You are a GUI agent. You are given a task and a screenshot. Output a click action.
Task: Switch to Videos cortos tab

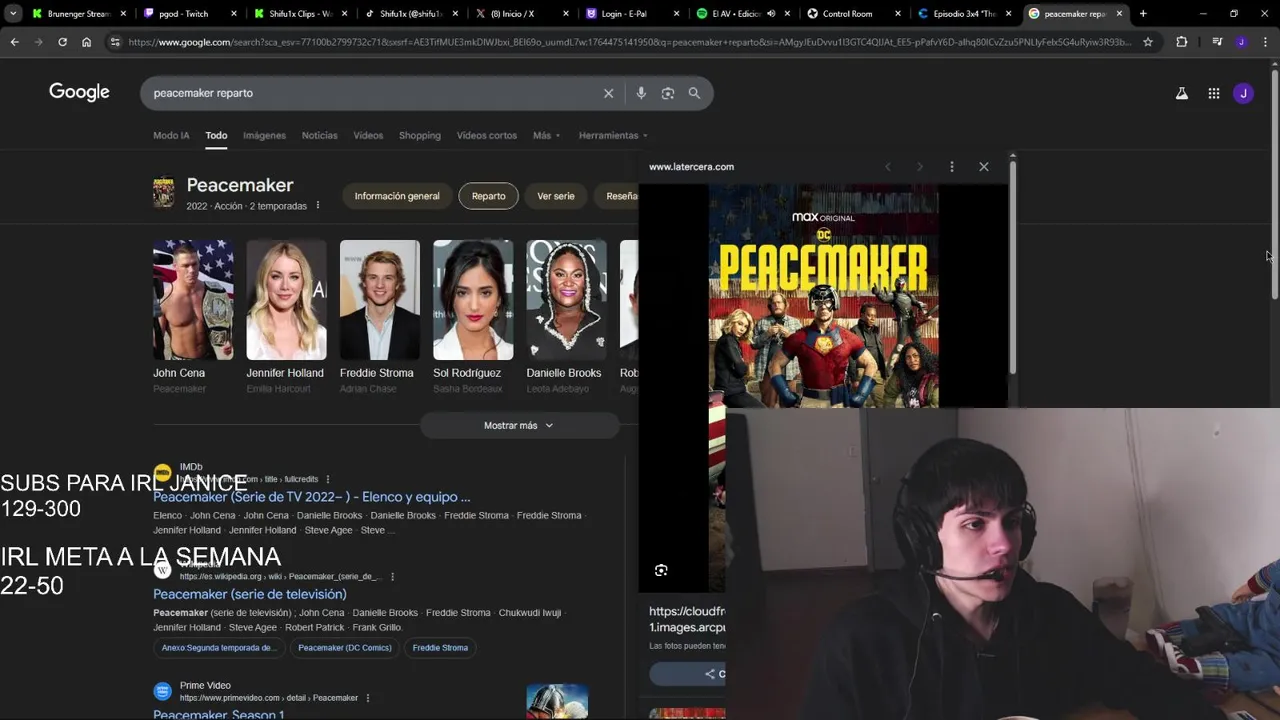coord(487,135)
